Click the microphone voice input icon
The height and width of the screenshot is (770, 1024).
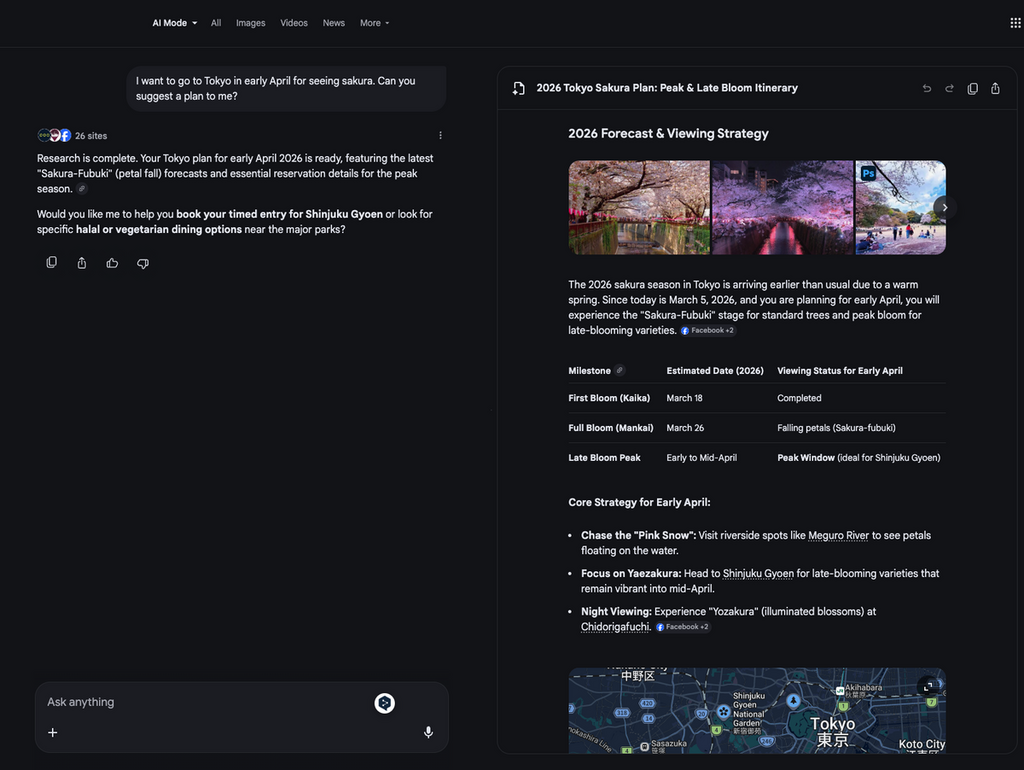coord(428,732)
